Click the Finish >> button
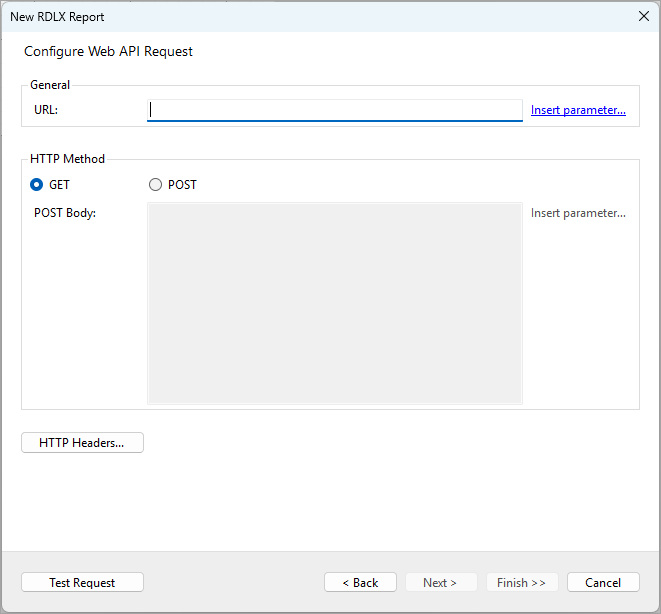Image resolution: width=661 pixels, height=614 pixels. click(x=522, y=582)
